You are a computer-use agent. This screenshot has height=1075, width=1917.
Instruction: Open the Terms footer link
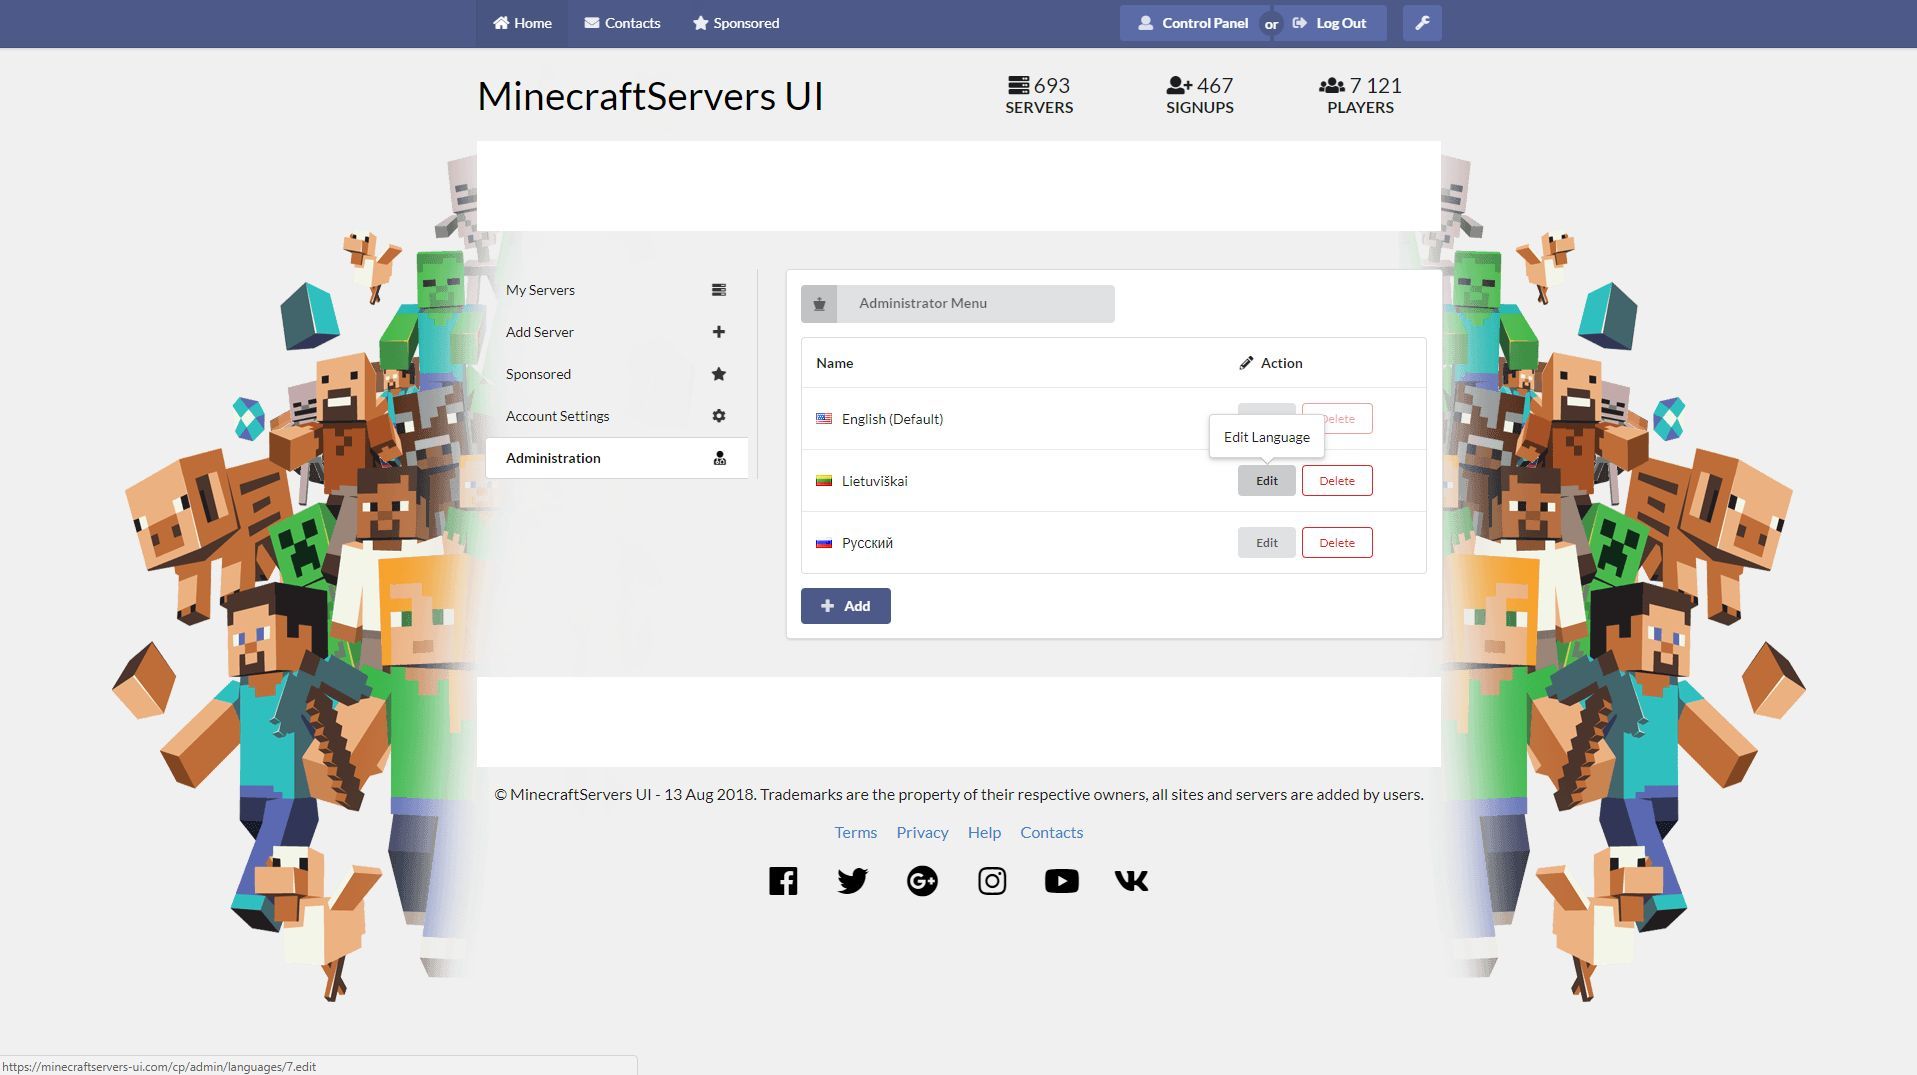coord(855,833)
